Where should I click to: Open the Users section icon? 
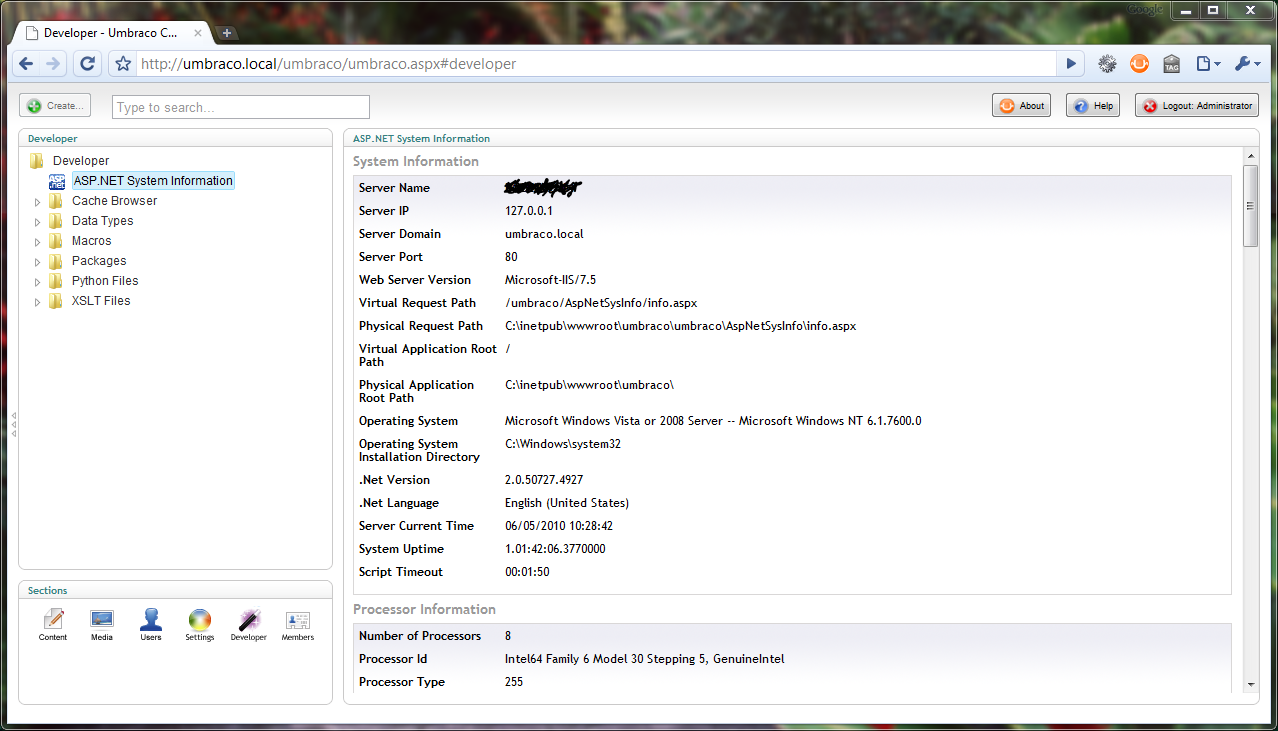tap(151, 619)
